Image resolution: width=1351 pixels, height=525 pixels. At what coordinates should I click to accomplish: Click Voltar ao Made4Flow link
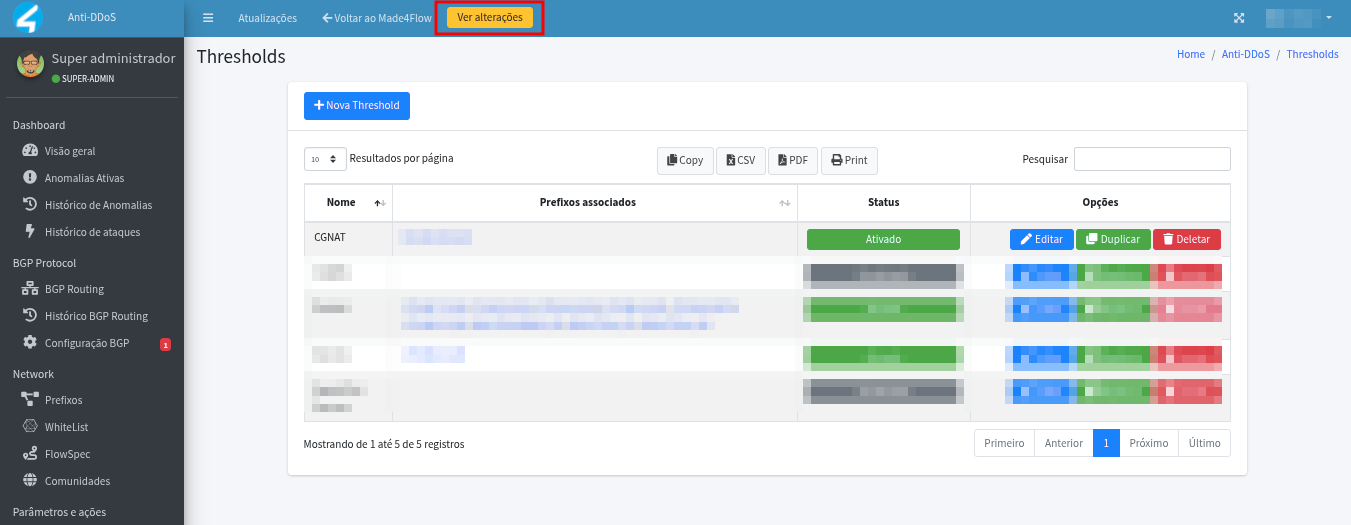pyautogui.click(x=377, y=18)
